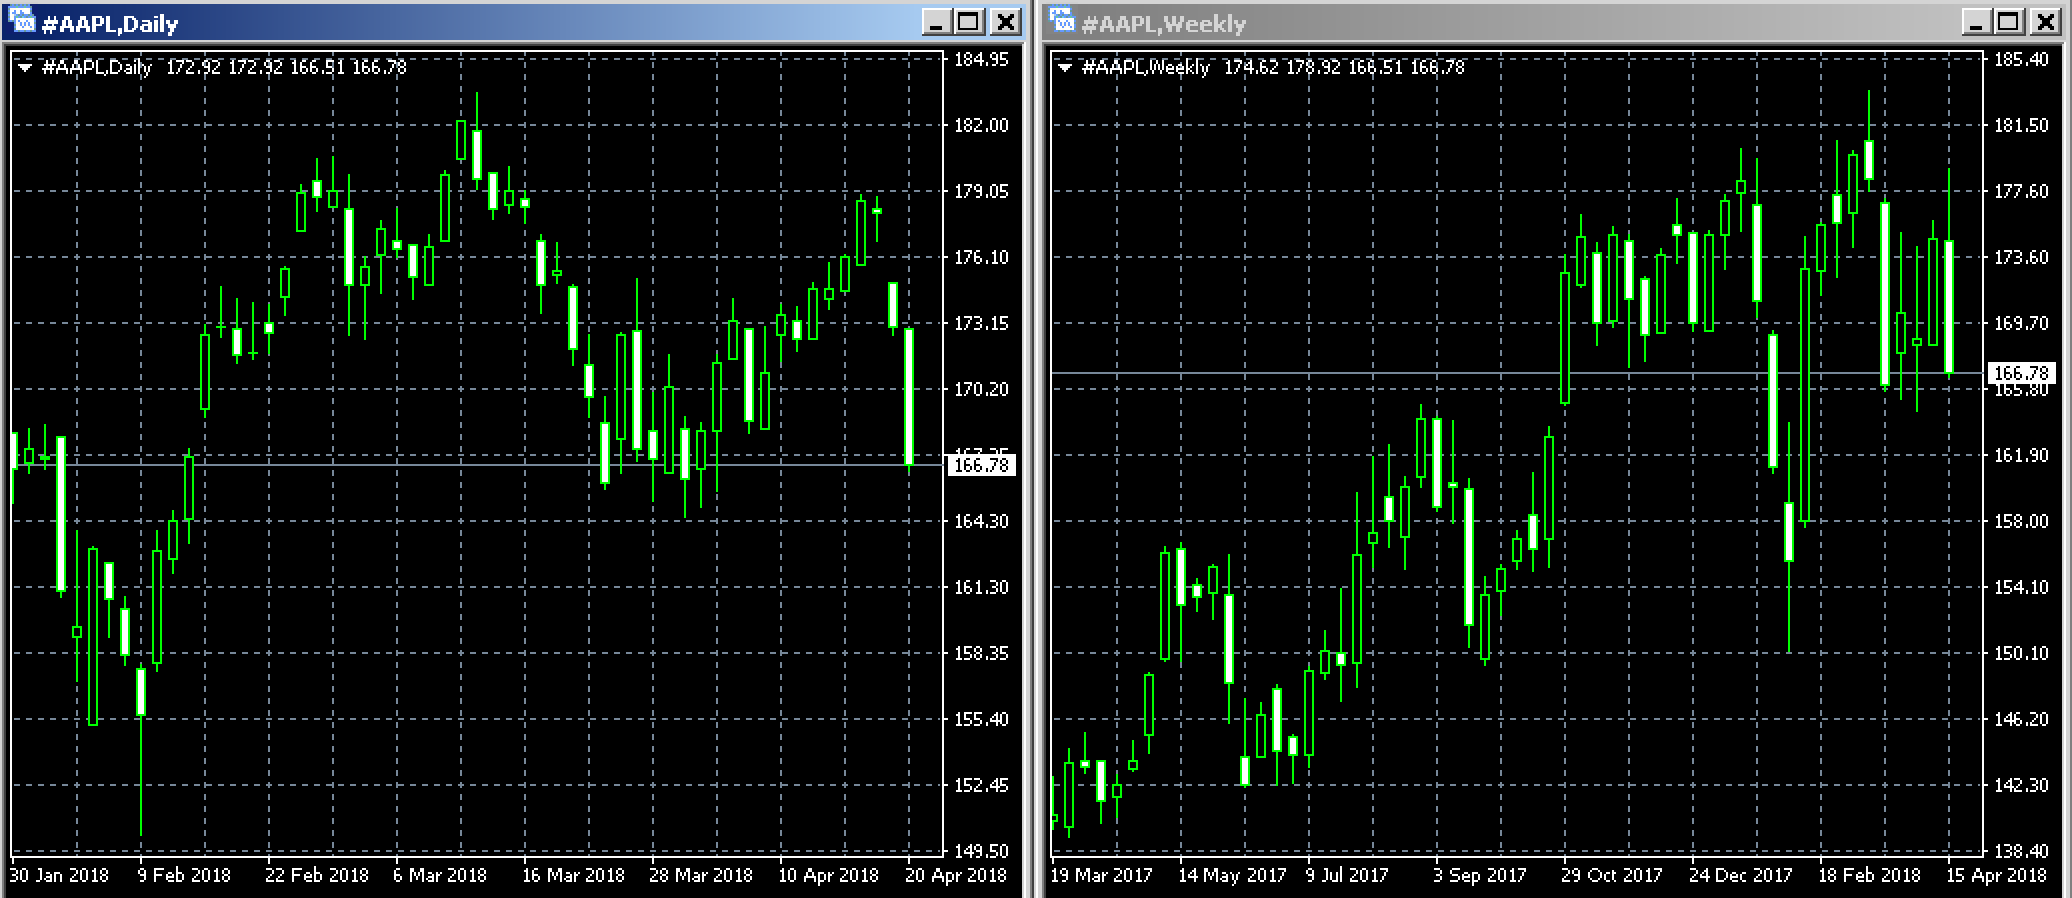
Task: Click the 158.00 price level on the Weekly scale
Action: (x=2021, y=522)
